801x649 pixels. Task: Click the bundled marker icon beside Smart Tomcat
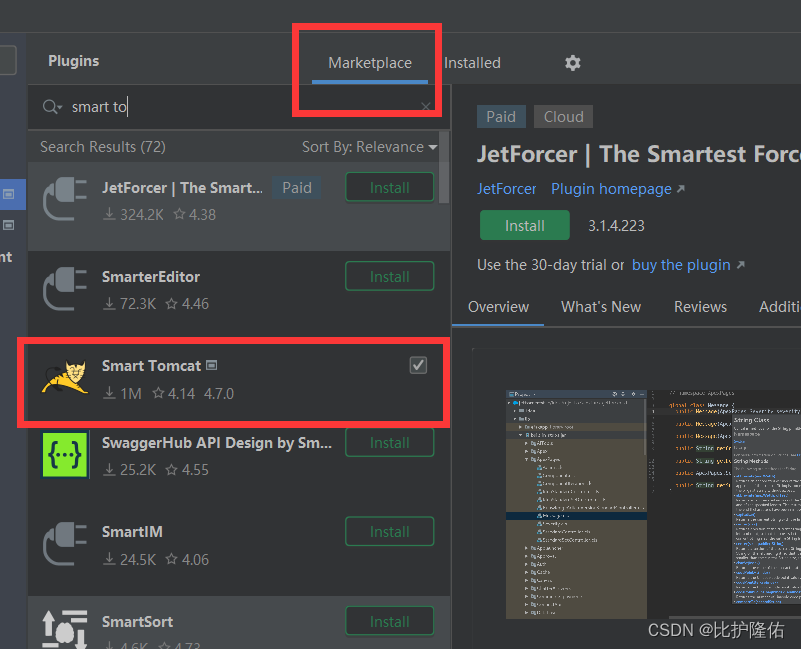(x=211, y=365)
